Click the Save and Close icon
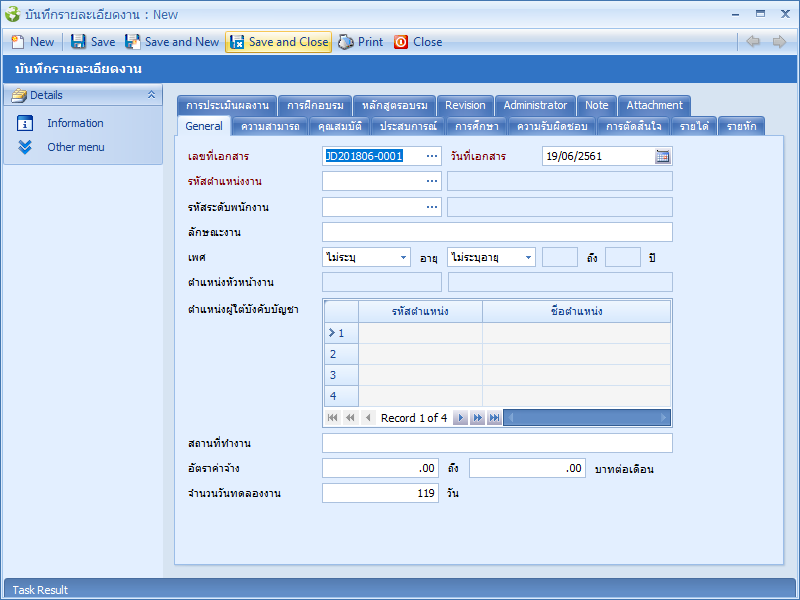Image resolution: width=800 pixels, height=600 pixels. click(237, 42)
